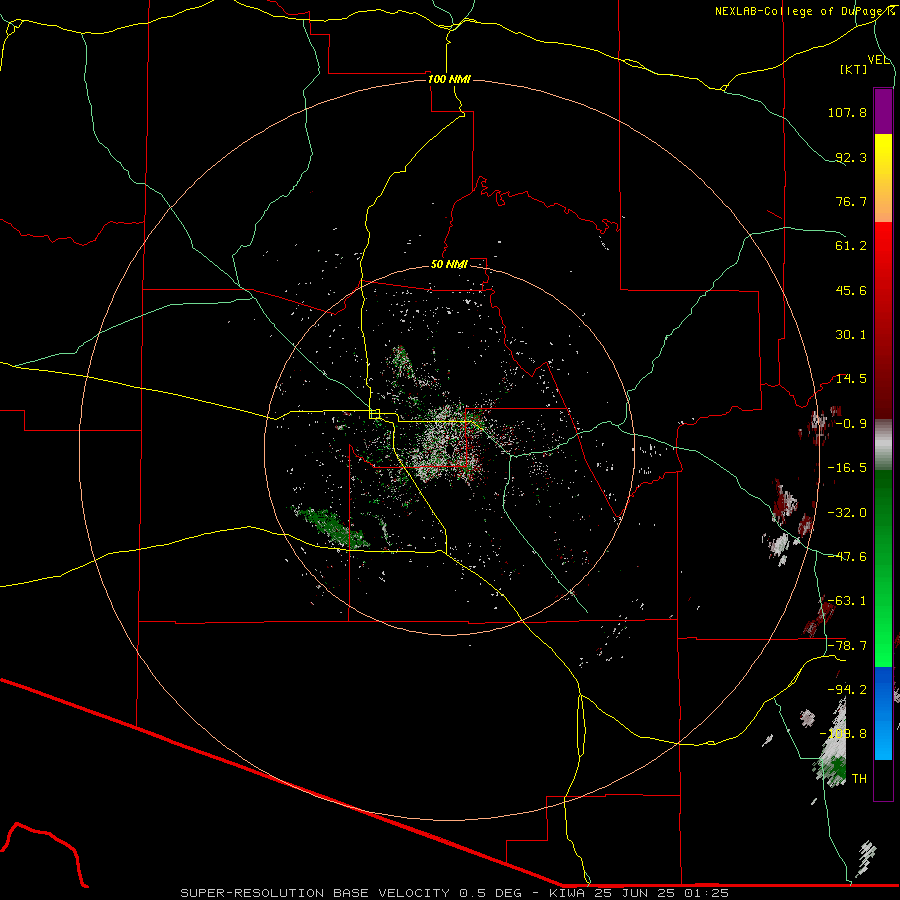Click the radar site square marker
Image resolution: width=900 pixels, height=900 pixels.
click(x=374, y=414)
